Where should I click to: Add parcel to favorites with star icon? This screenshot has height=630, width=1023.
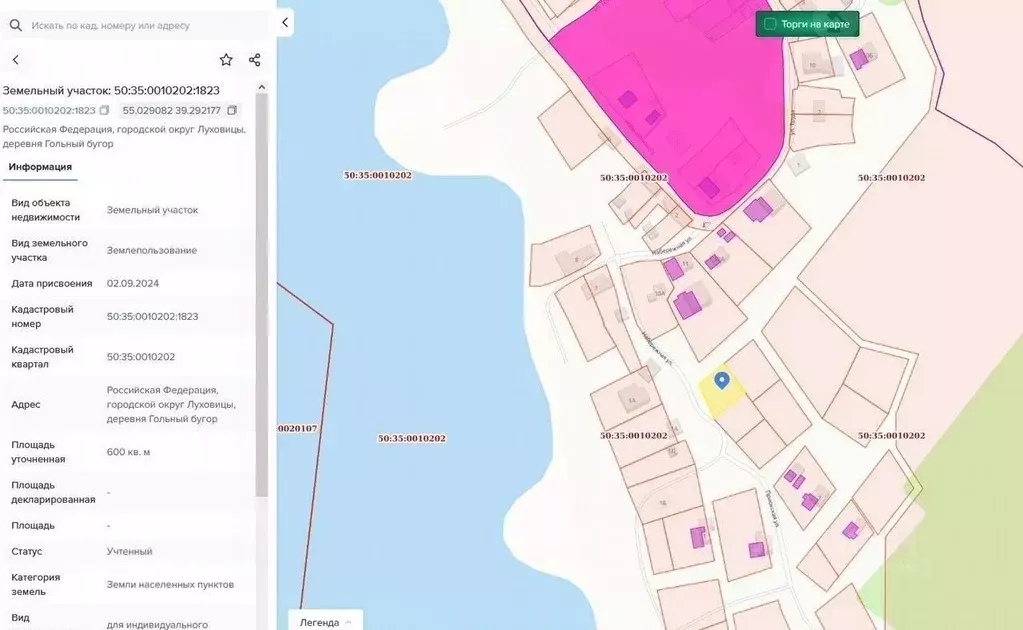coord(226,60)
